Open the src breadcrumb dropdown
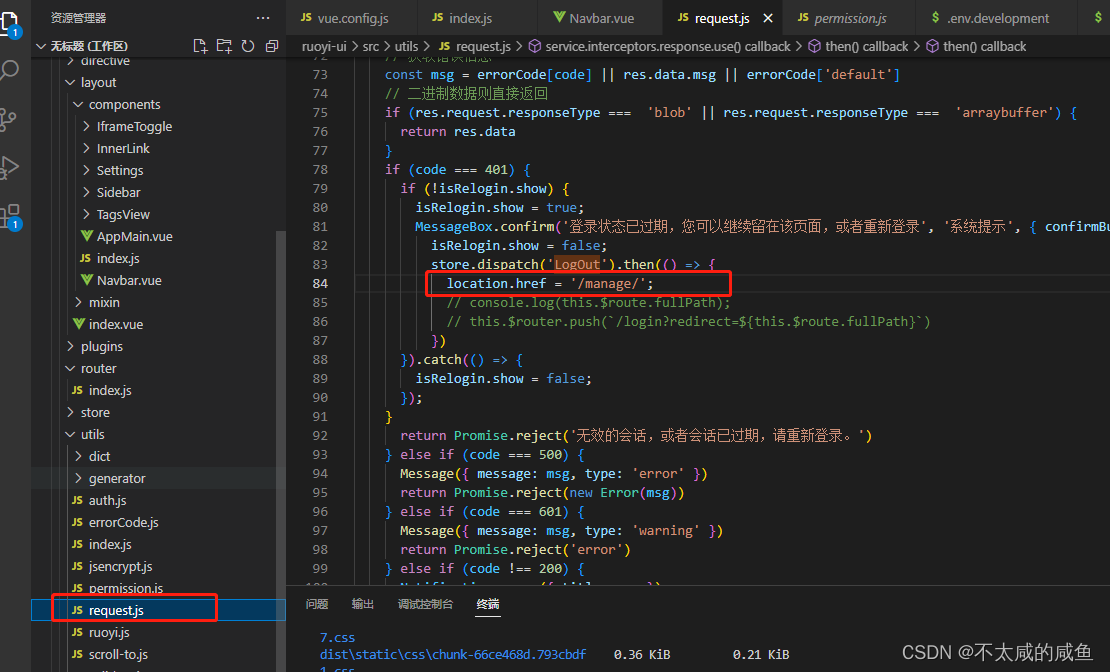This screenshot has width=1110, height=672. 370,46
